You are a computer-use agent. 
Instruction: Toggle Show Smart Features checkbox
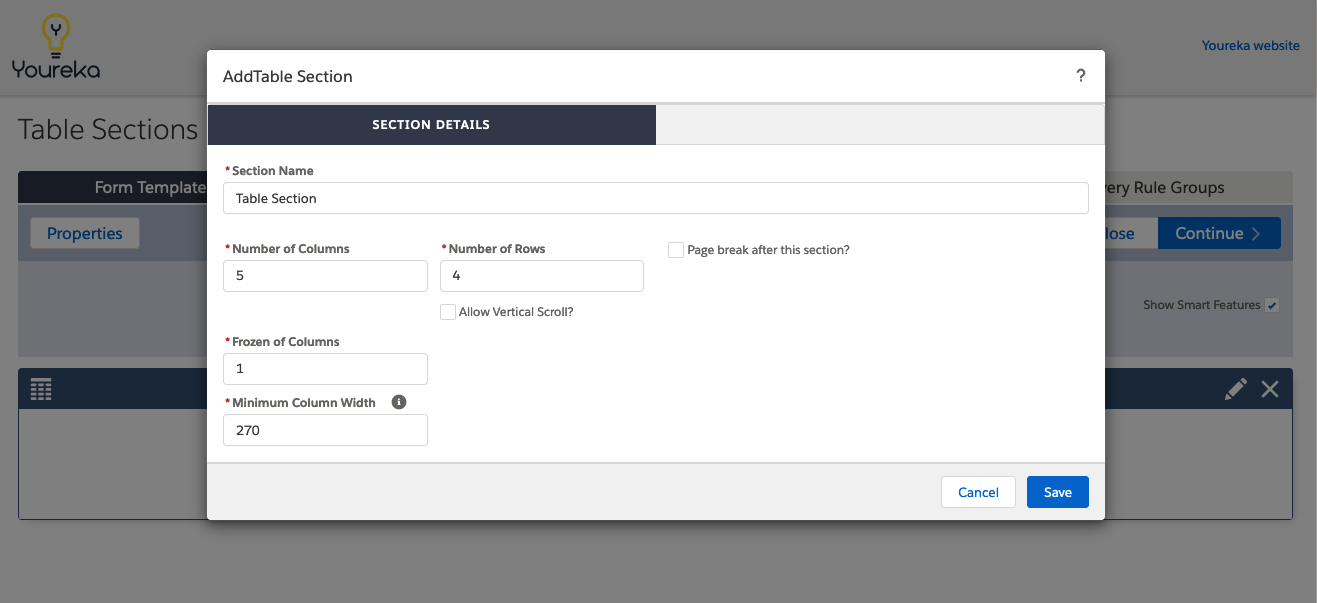pyautogui.click(x=1272, y=305)
